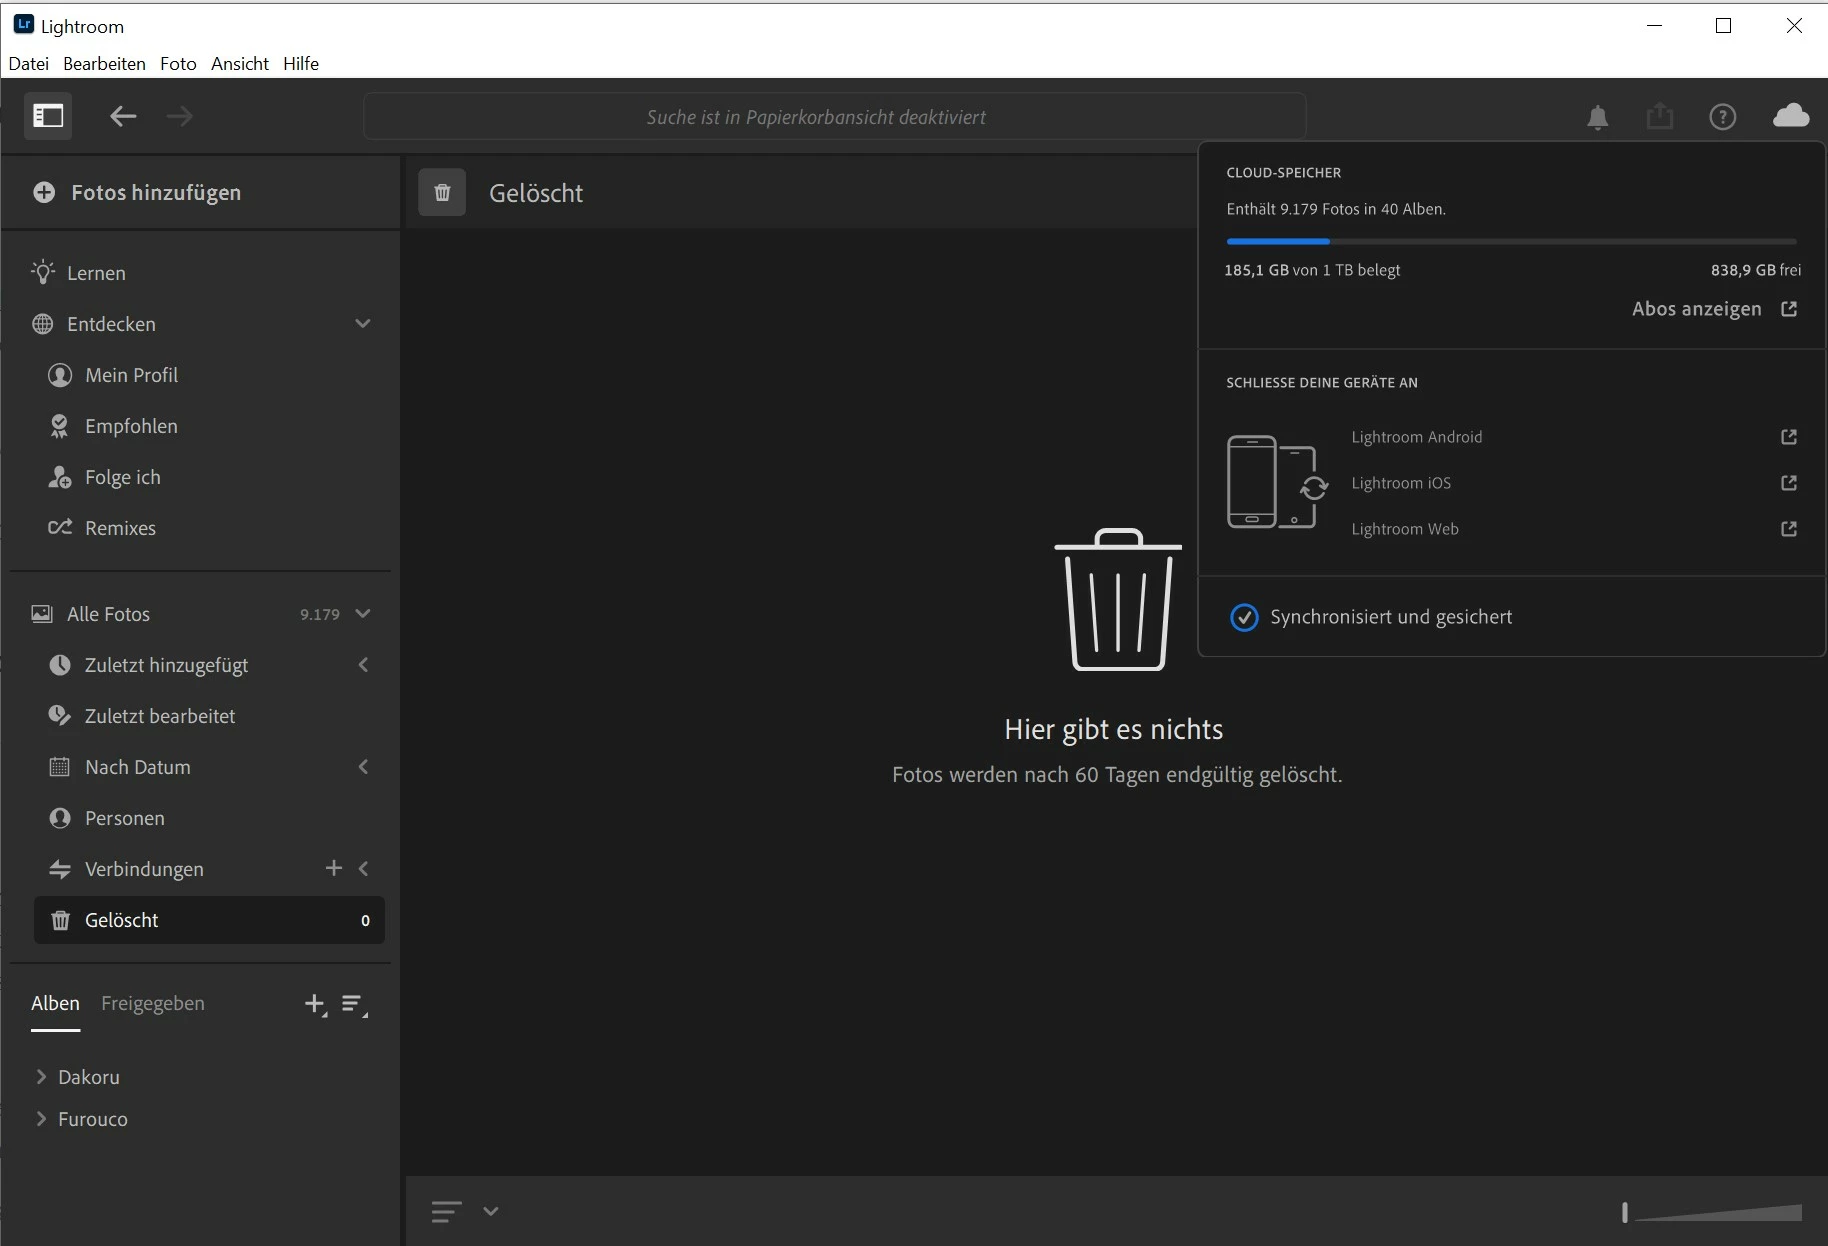Switch to the Freigegeben tab
The height and width of the screenshot is (1246, 1828).
pos(153,1003)
